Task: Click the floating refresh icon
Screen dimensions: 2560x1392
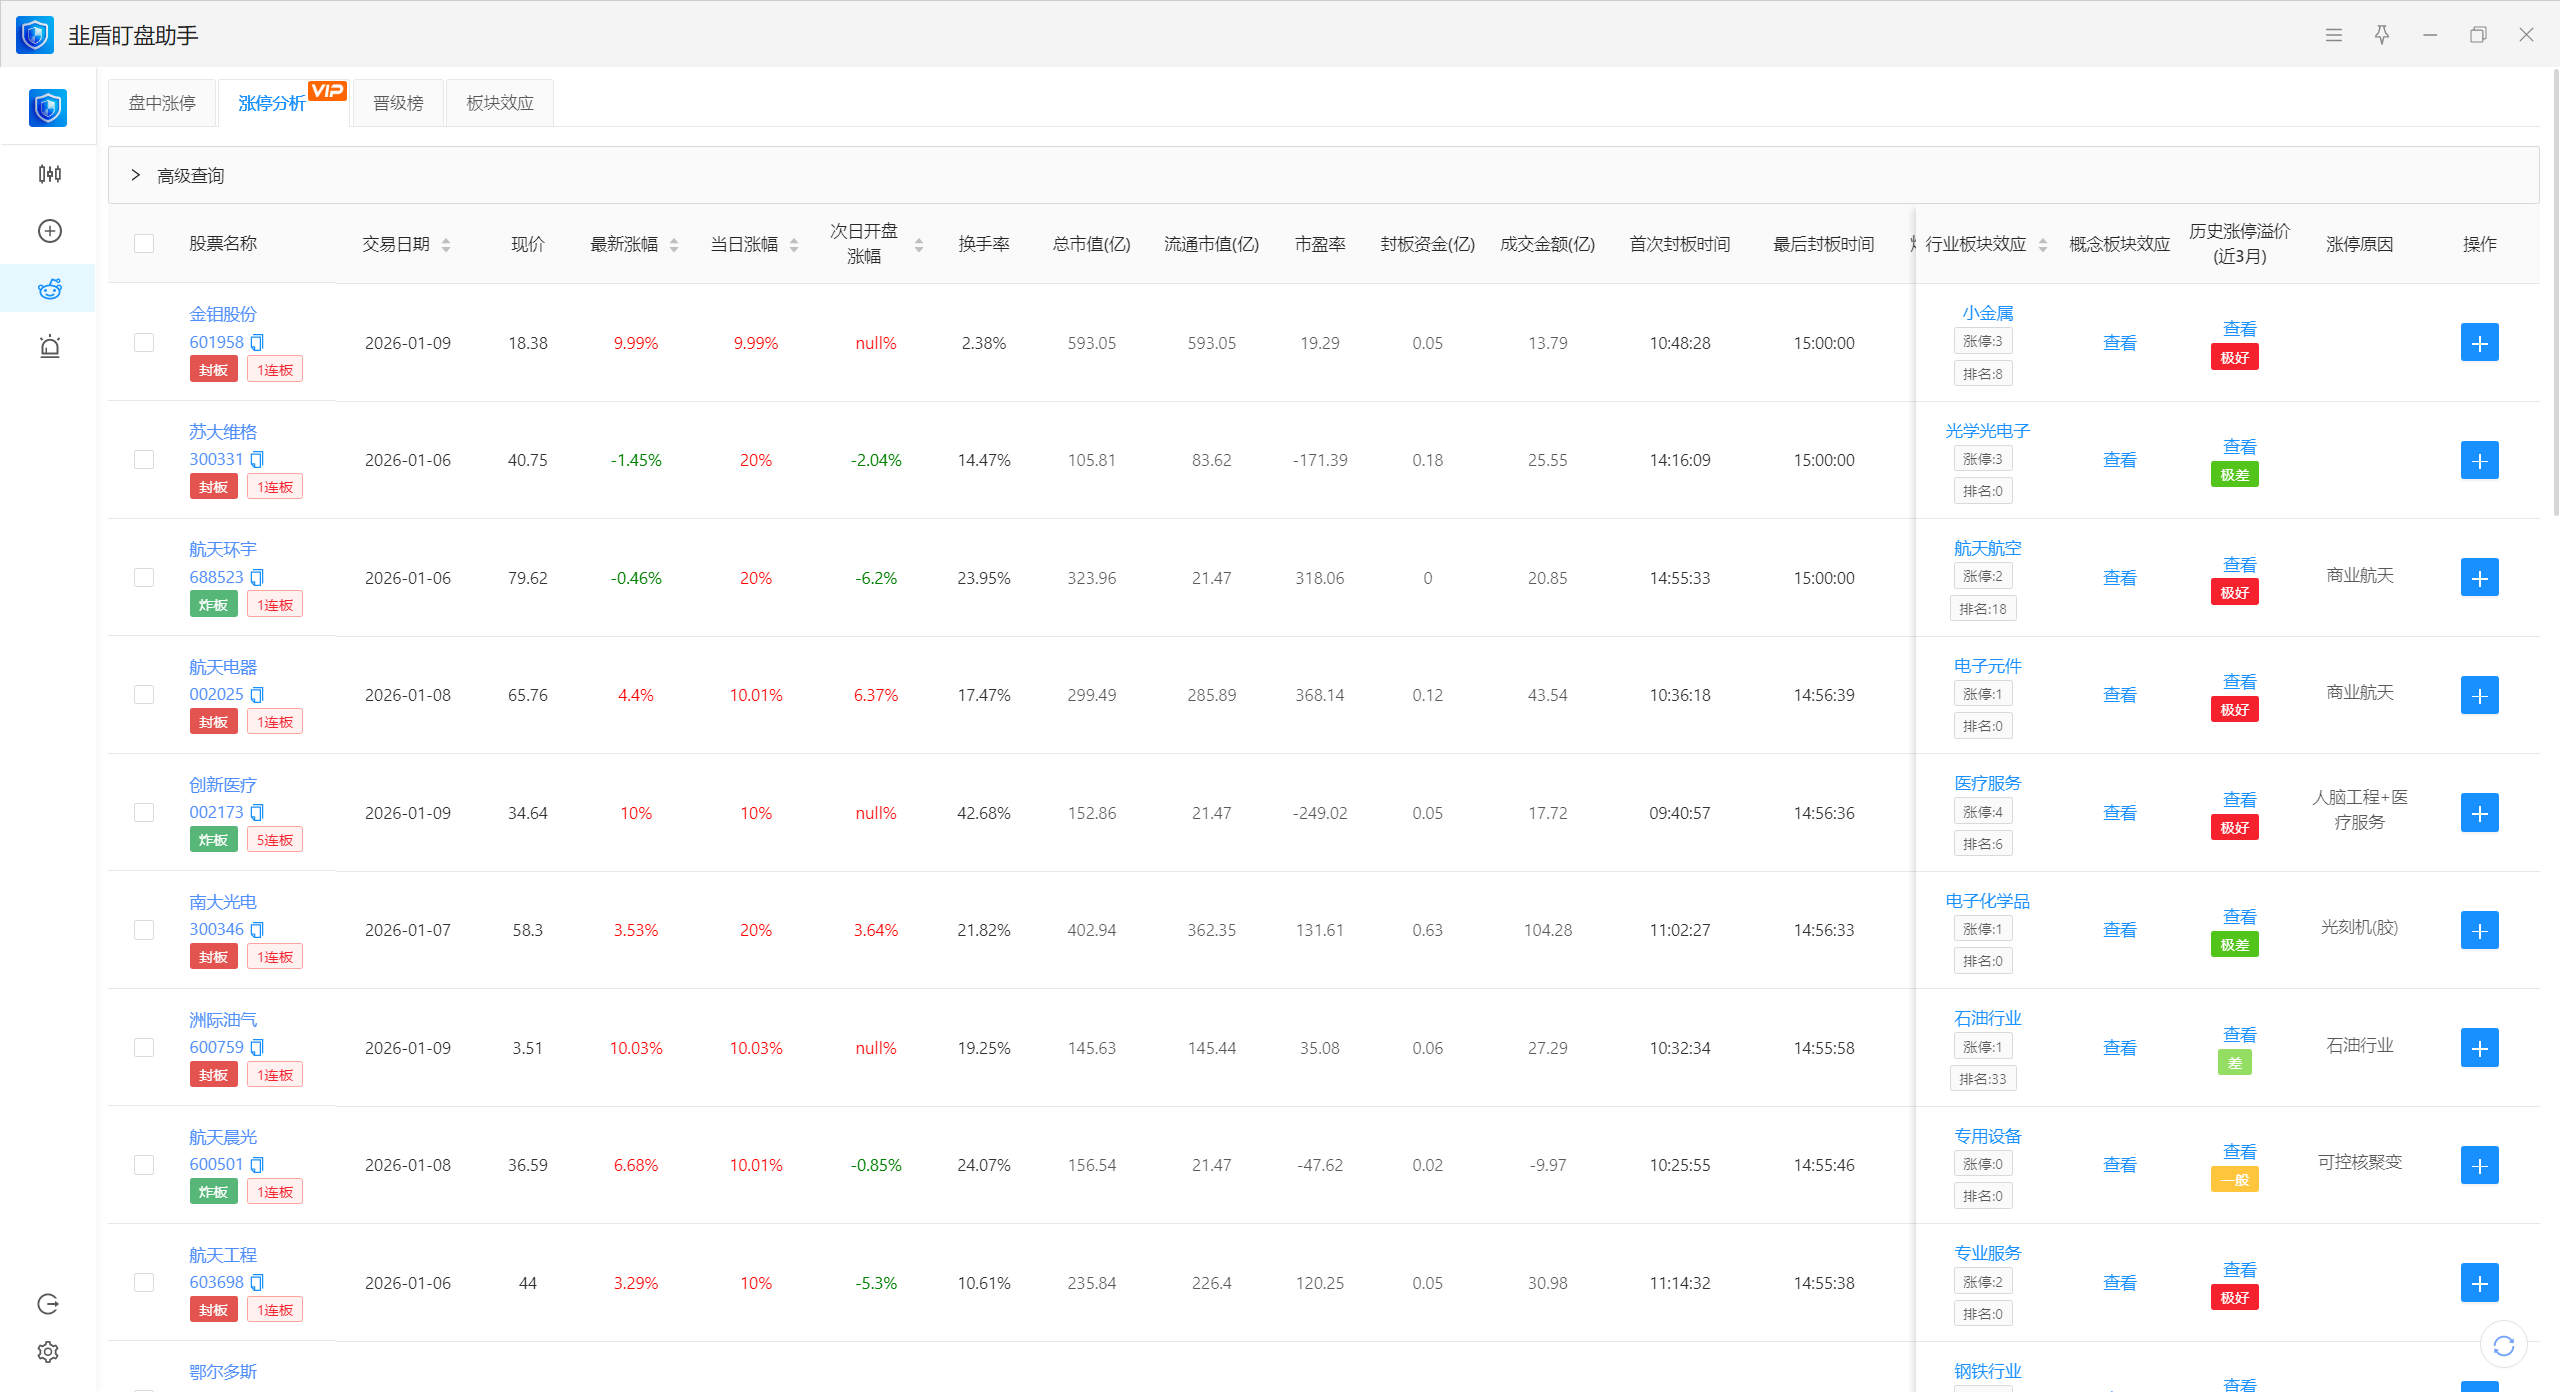Action: [x=2503, y=1346]
